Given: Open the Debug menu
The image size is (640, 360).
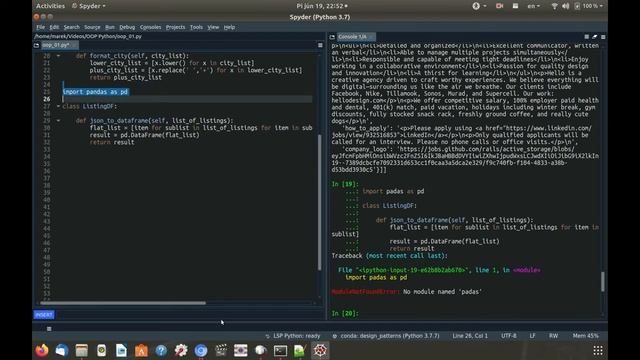Looking at the screenshot, I should point(127,27).
